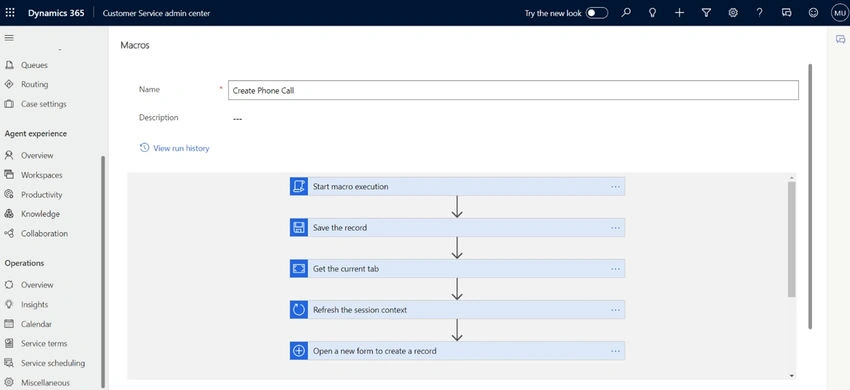The height and width of the screenshot is (390, 850).
Task: Collapse sidebar with the hamburger menu icon
Action: [x=9, y=38]
